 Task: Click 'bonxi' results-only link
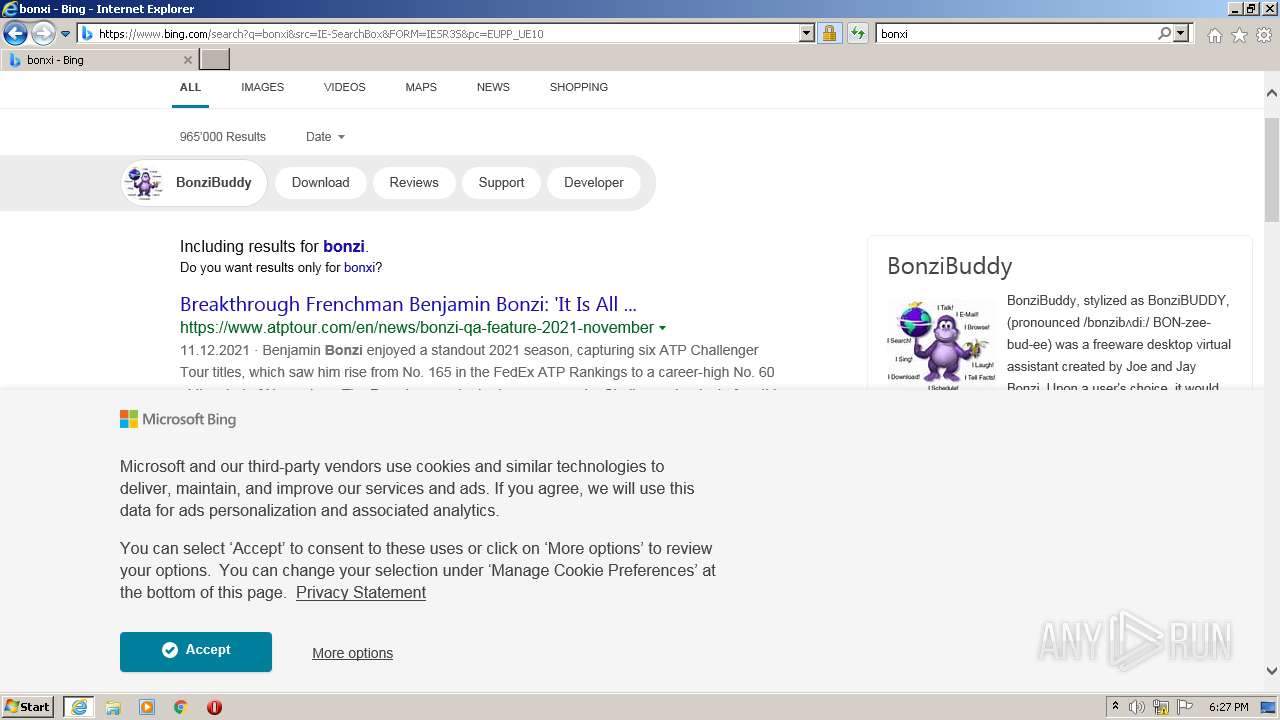click(359, 268)
